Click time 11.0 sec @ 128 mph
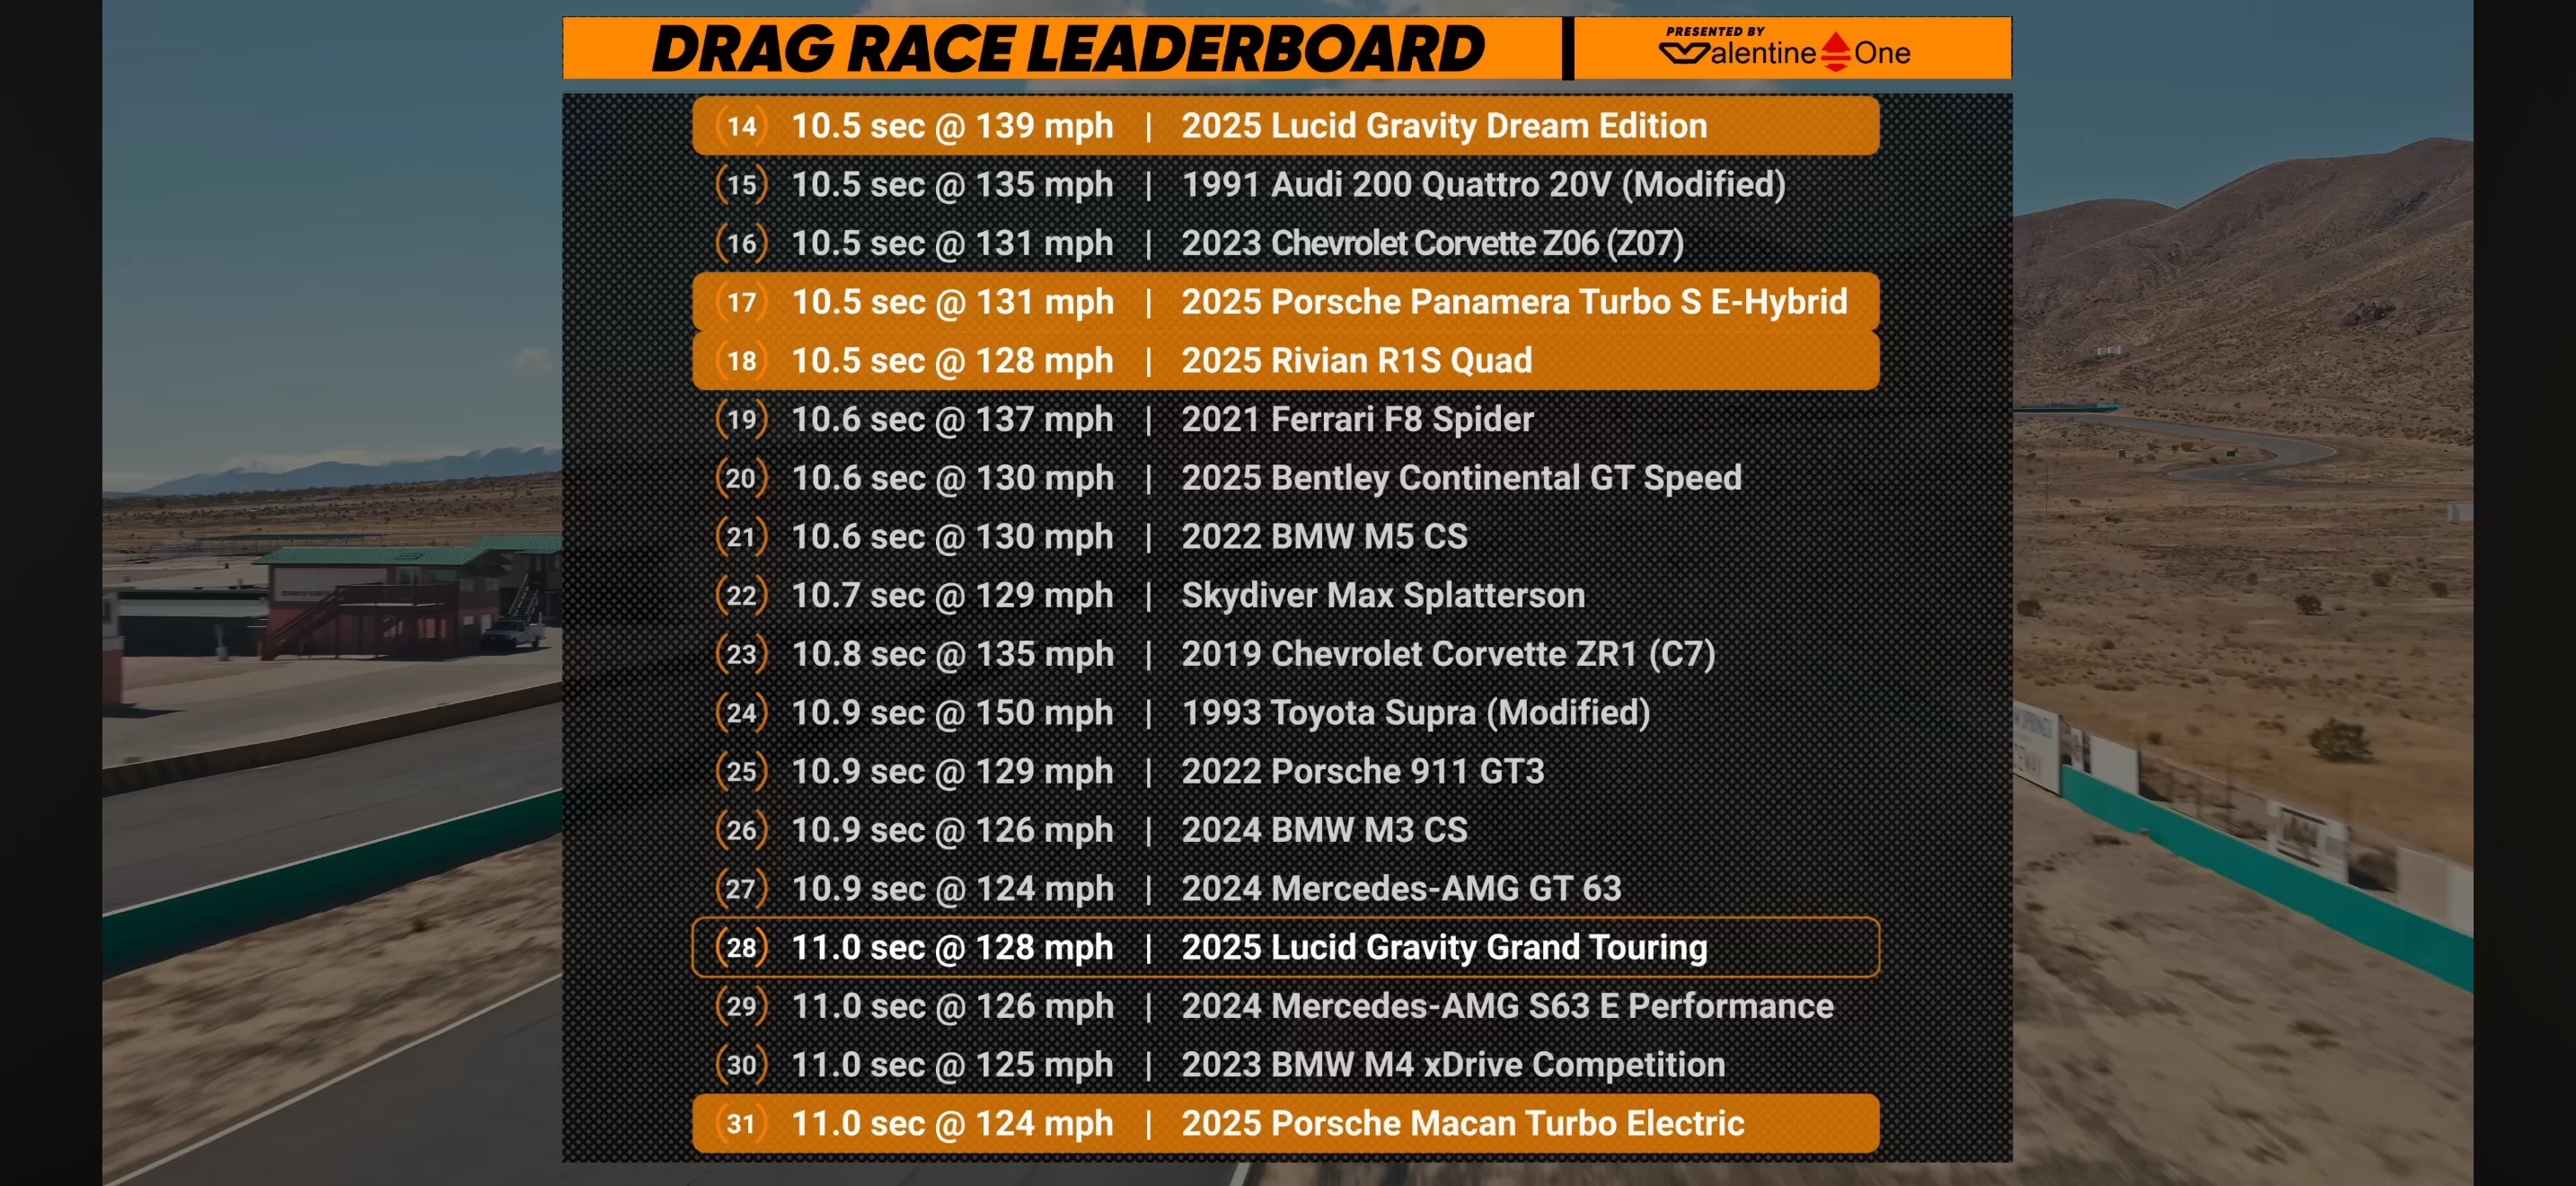The image size is (2576, 1186). click(952, 947)
